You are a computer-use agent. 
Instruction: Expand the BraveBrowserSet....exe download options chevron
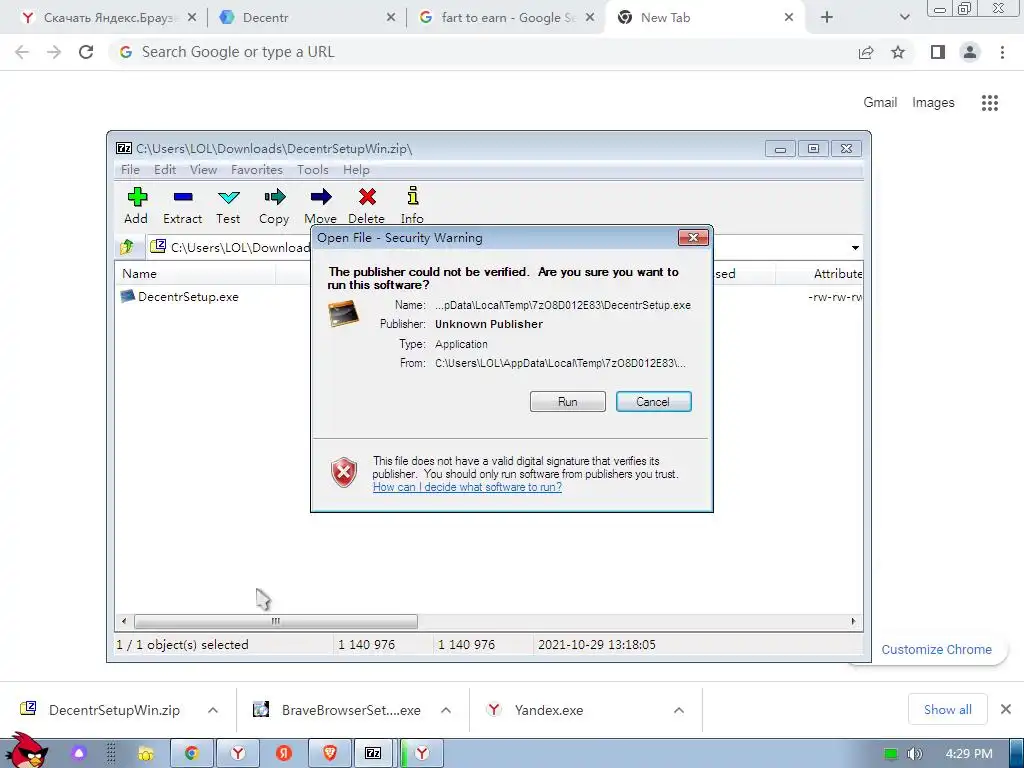[x=446, y=710]
